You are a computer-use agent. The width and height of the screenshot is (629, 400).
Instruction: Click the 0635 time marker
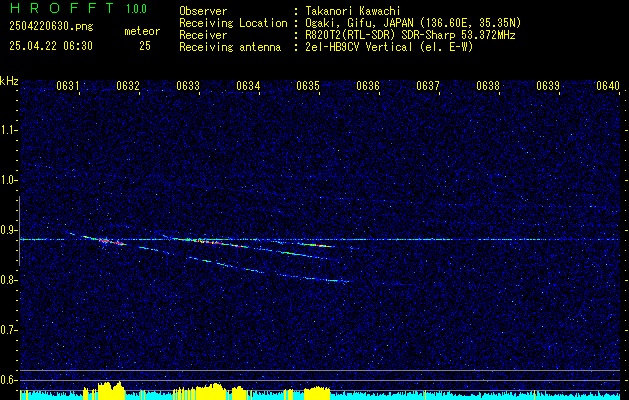pyautogui.click(x=308, y=85)
